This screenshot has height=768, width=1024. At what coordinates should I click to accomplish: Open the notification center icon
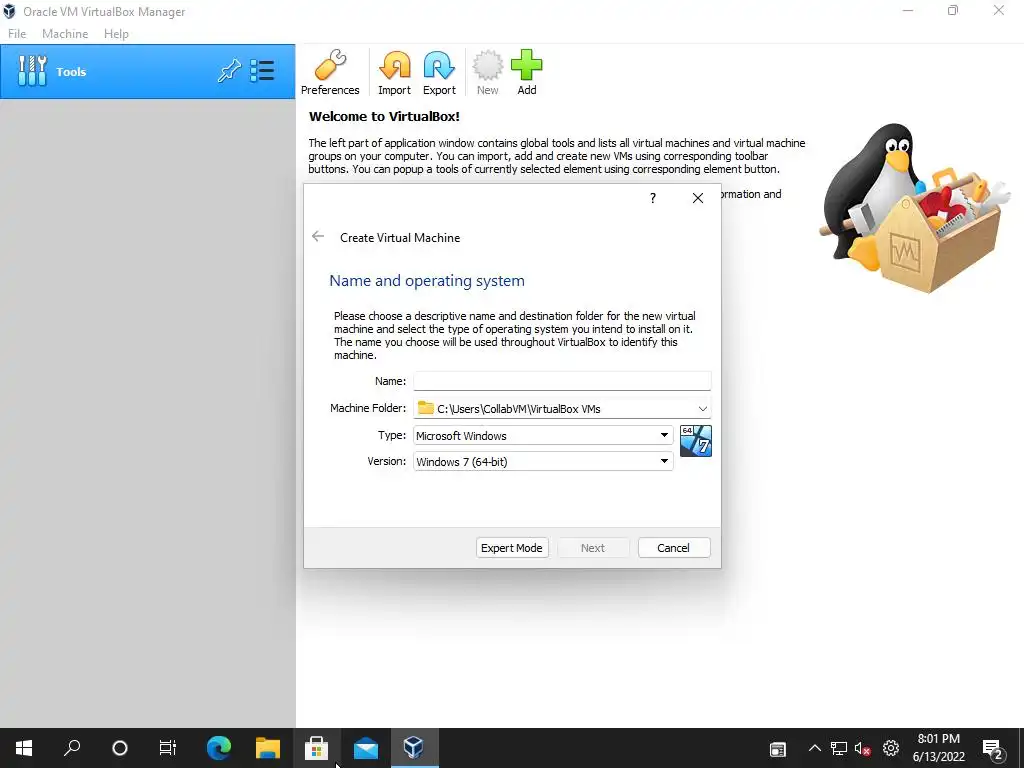pyautogui.click(x=993, y=750)
